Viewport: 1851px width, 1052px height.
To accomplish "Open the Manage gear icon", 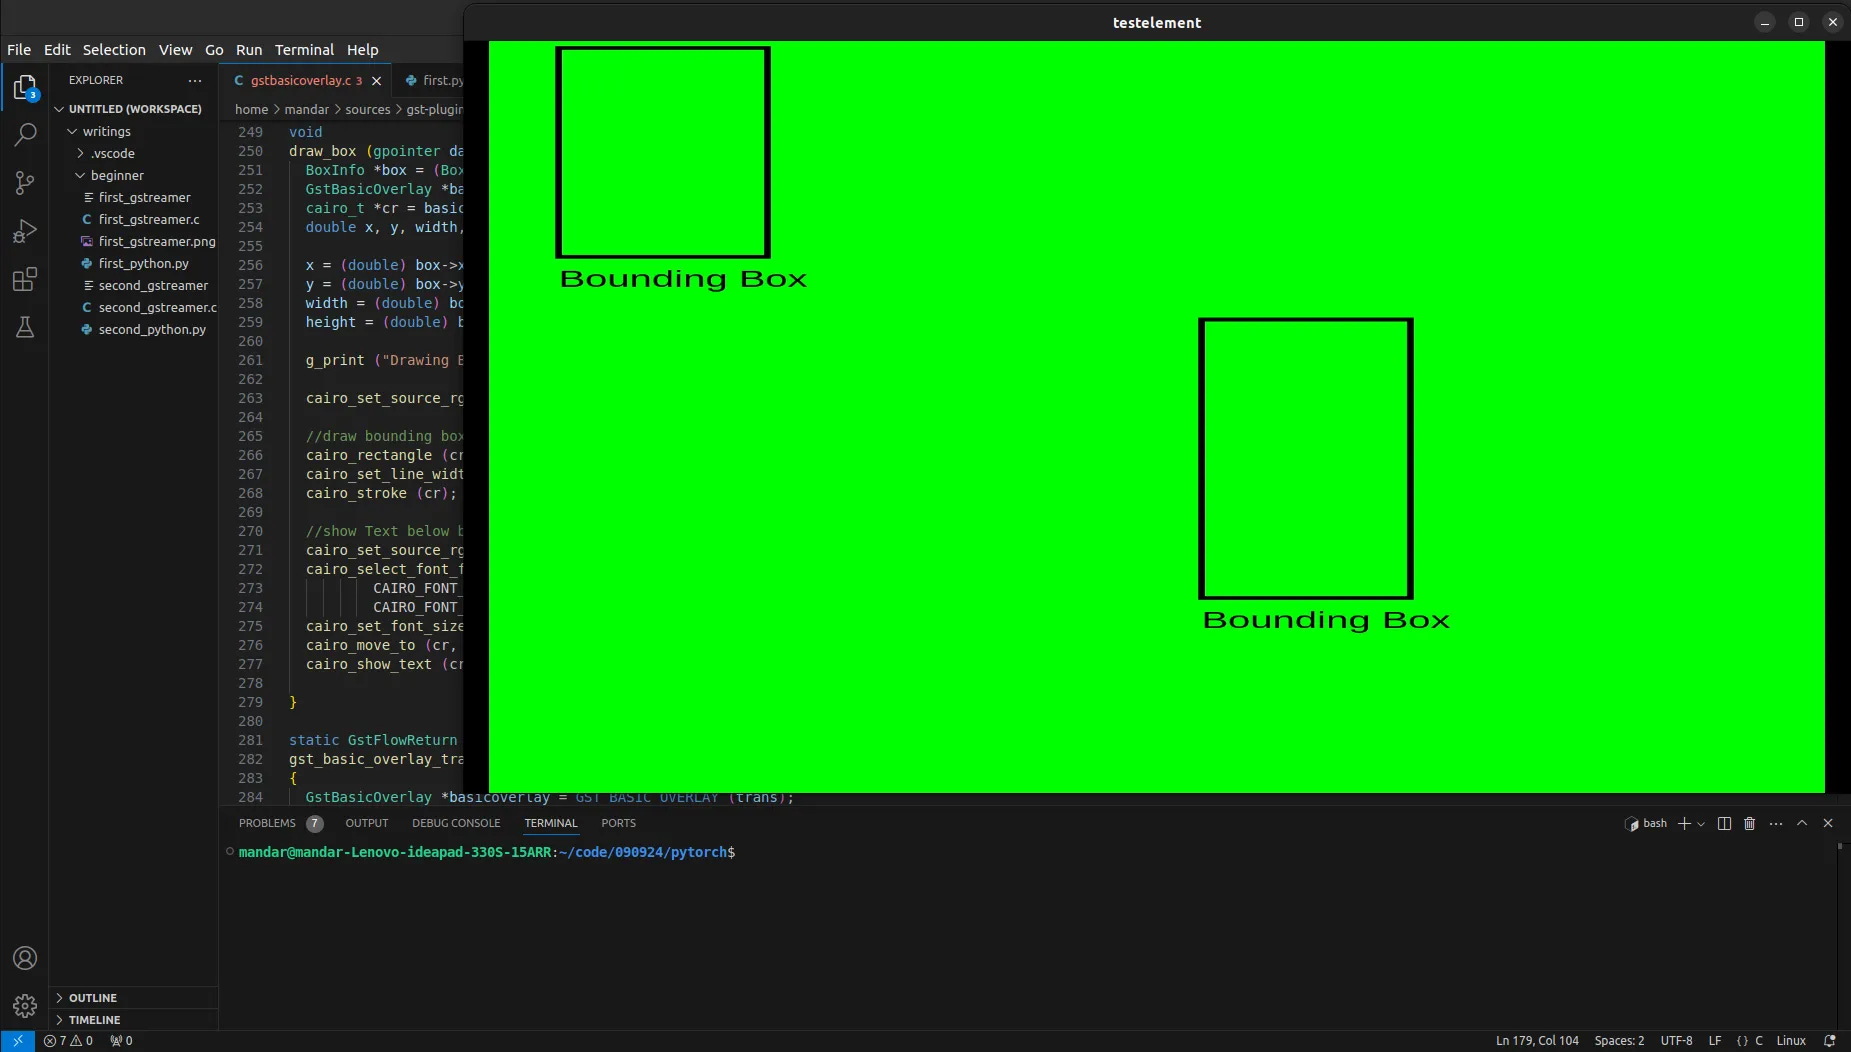I will 25,1005.
